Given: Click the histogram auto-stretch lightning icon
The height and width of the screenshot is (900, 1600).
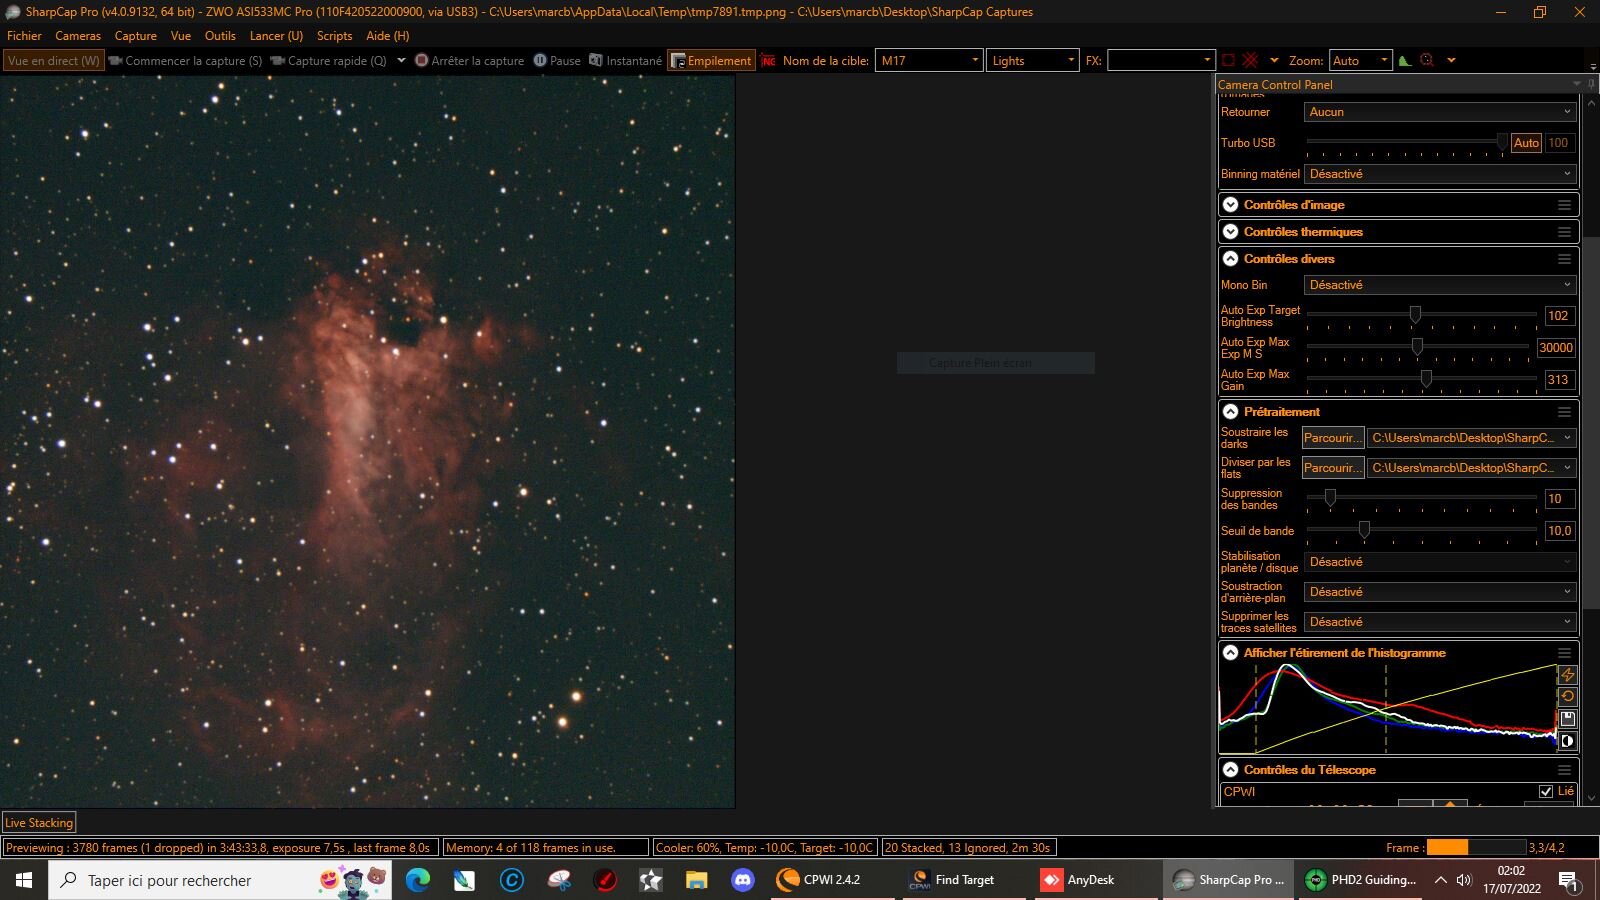Looking at the screenshot, I should [1567, 675].
